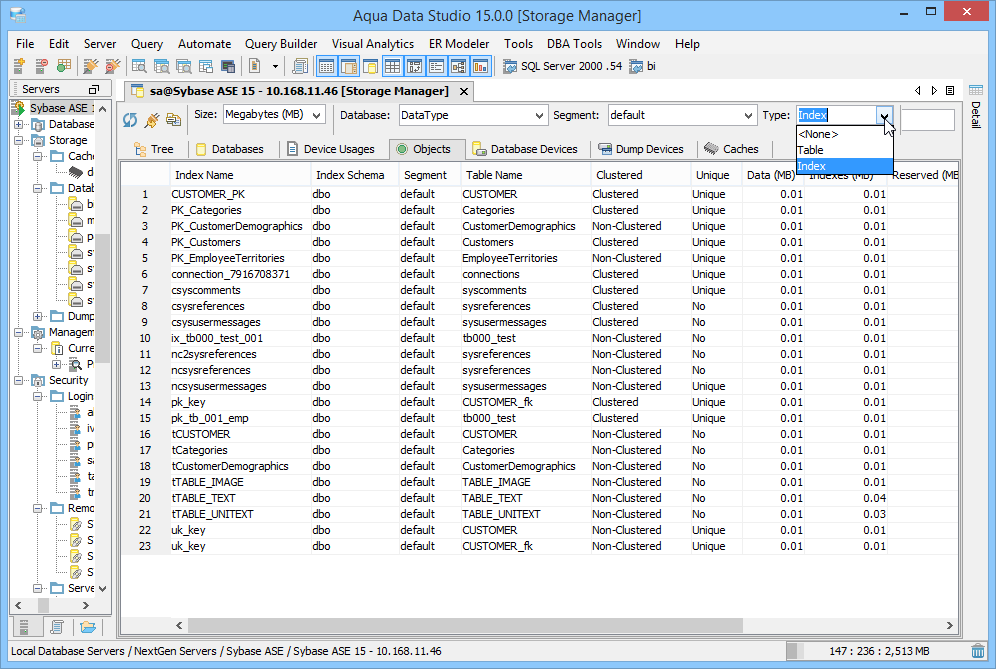
Task: Switch to the Tree tab
Action: tap(154, 149)
